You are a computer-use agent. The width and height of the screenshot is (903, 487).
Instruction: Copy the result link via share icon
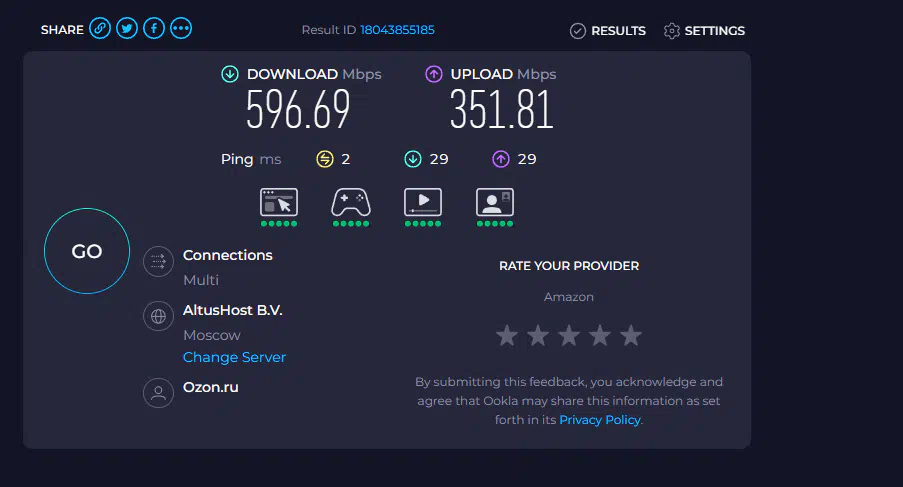[100, 29]
